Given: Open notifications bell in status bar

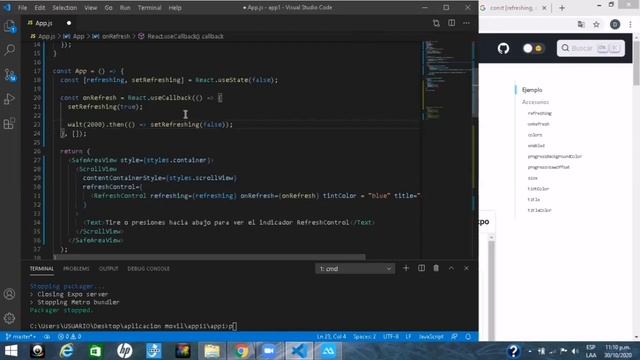Looking at the screenshot, I should click(x=468, y=337).
